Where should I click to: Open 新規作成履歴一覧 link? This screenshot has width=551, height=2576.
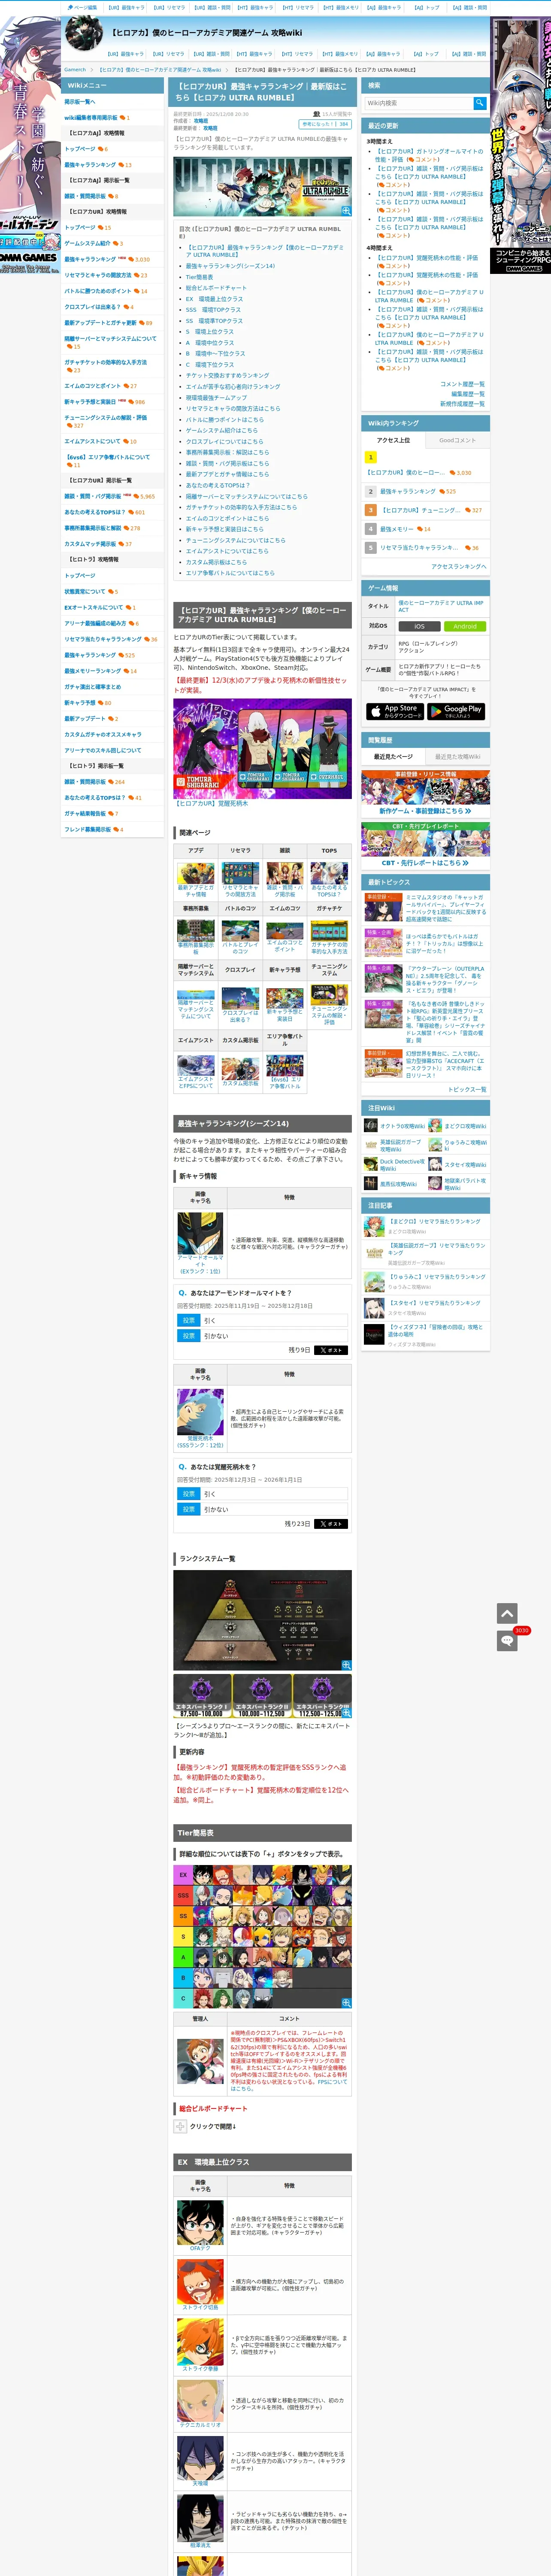tap(462, 404)
